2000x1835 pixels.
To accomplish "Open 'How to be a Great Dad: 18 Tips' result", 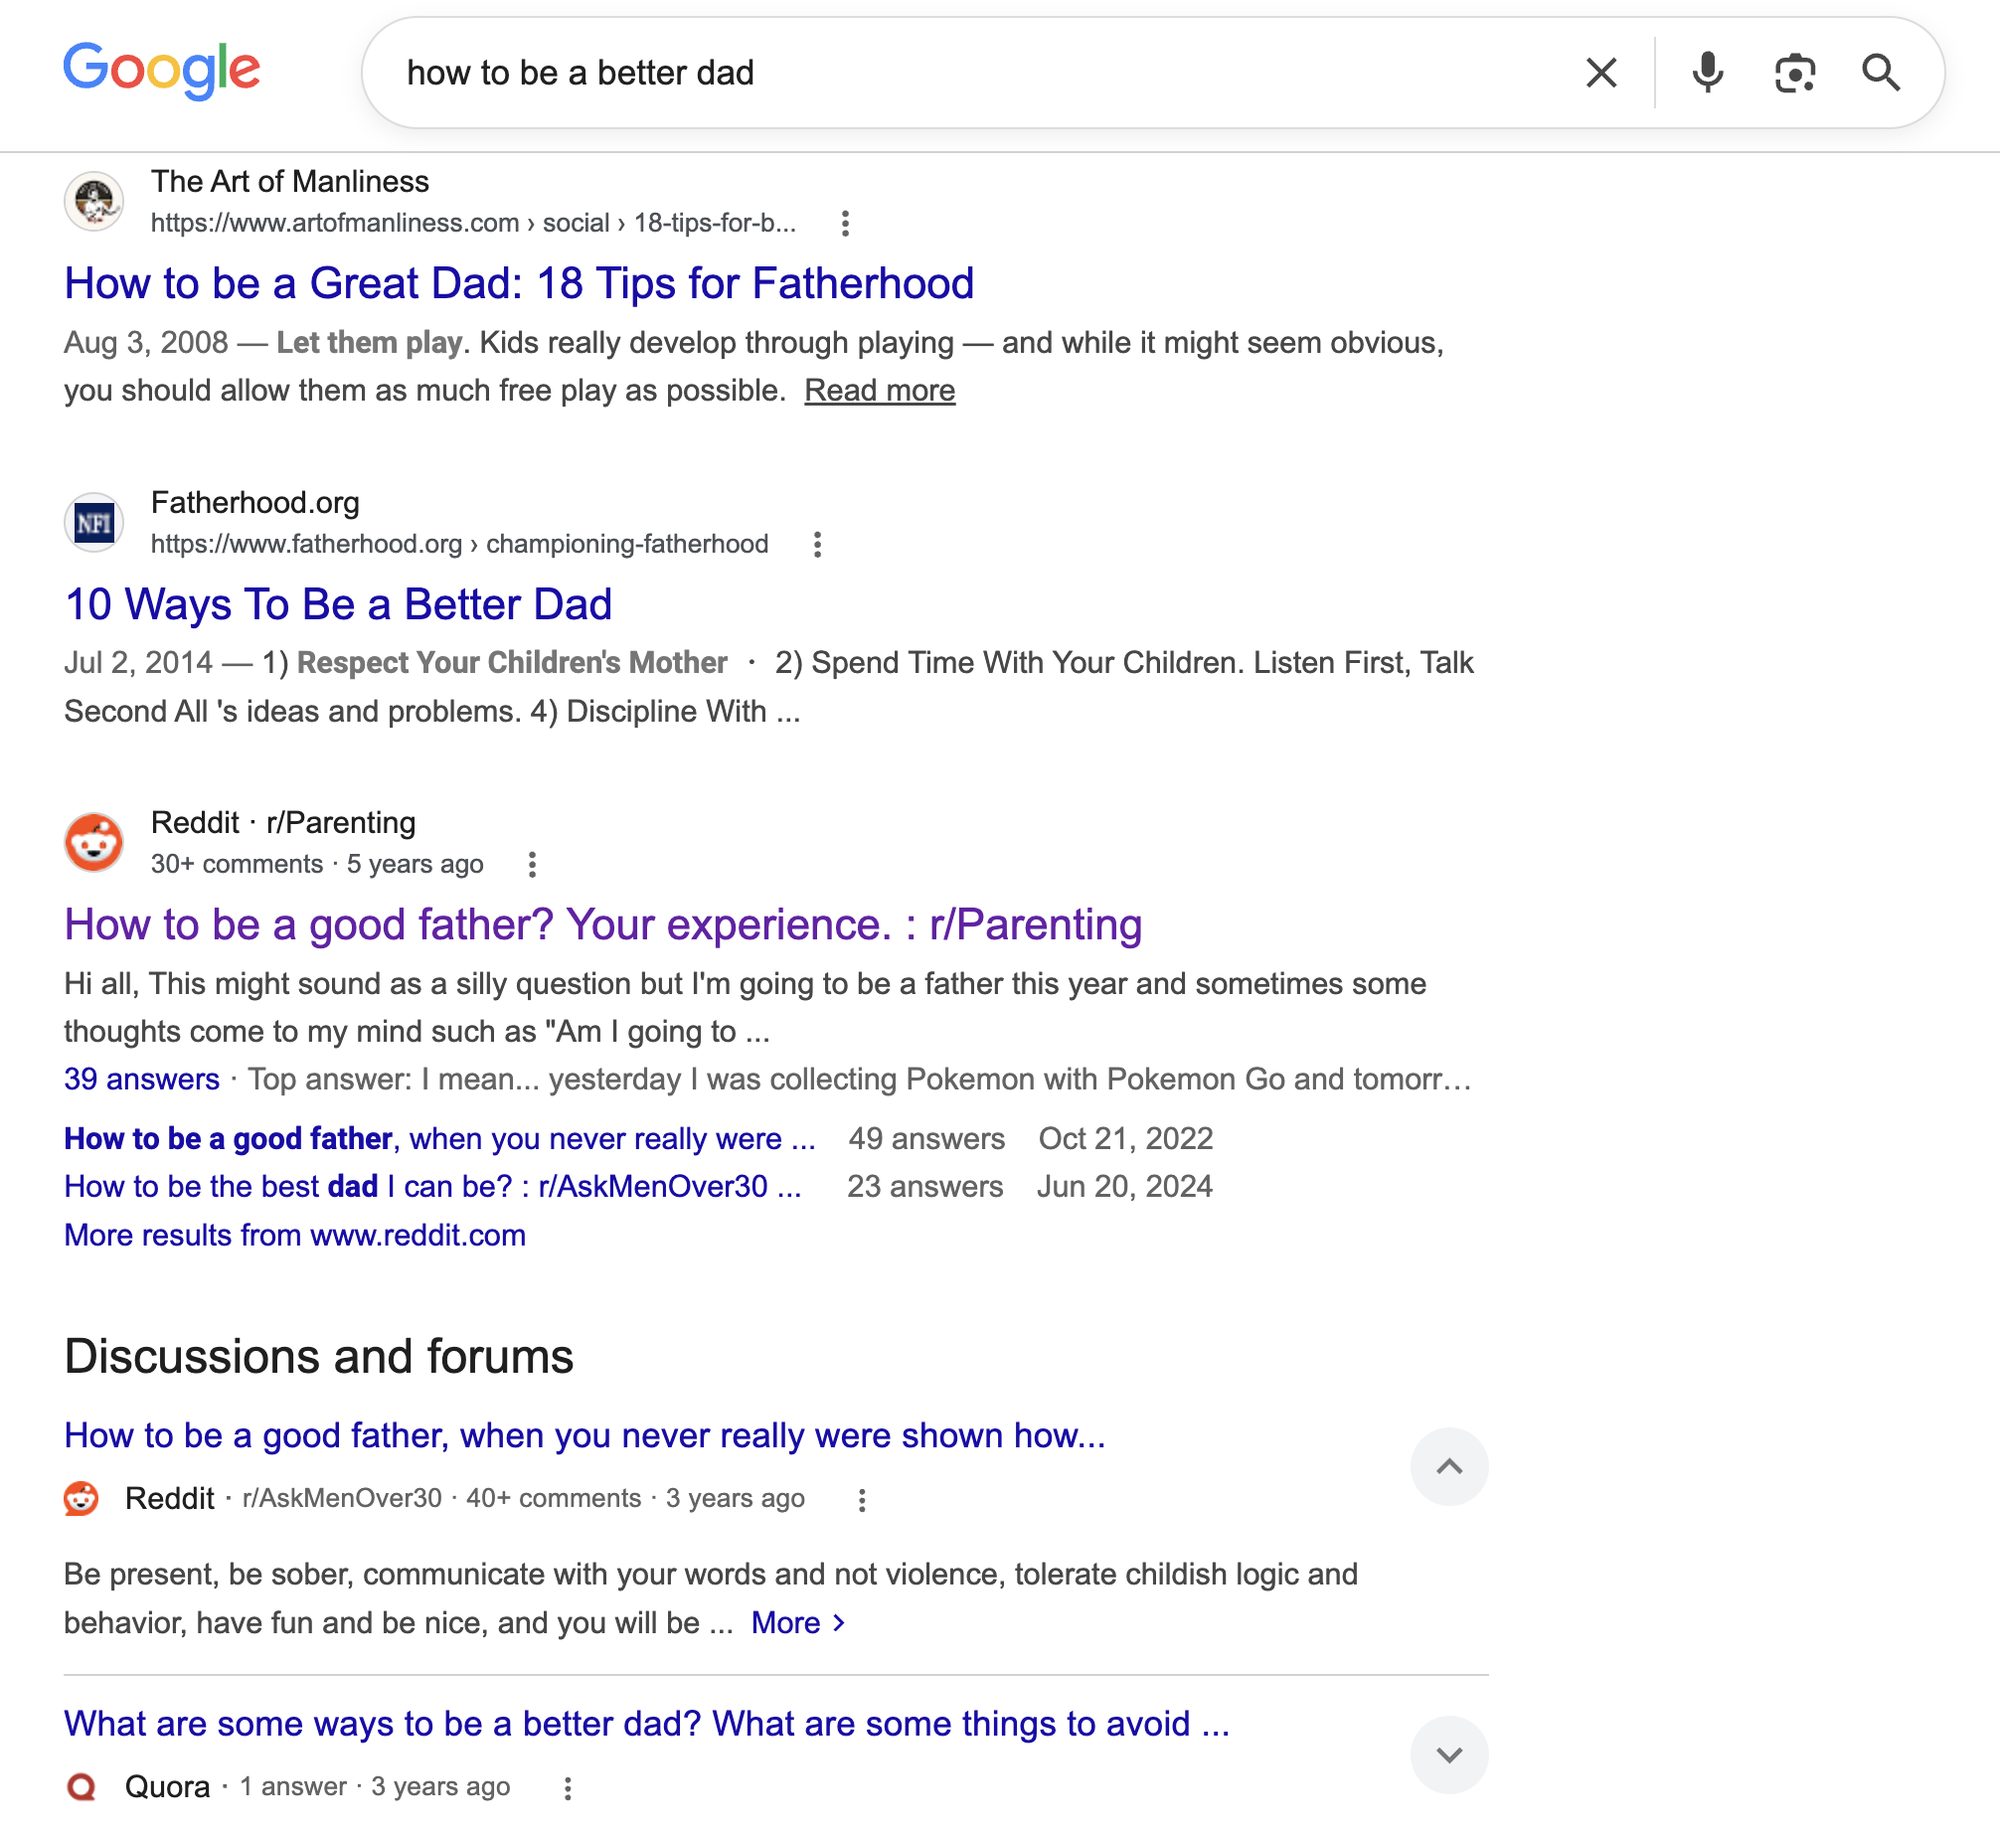I will (519, 284).
